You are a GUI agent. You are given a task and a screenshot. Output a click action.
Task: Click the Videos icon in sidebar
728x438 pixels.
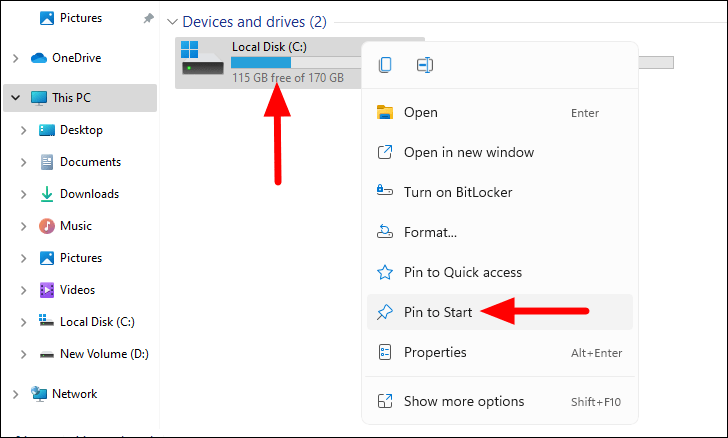tap(46, 290)
